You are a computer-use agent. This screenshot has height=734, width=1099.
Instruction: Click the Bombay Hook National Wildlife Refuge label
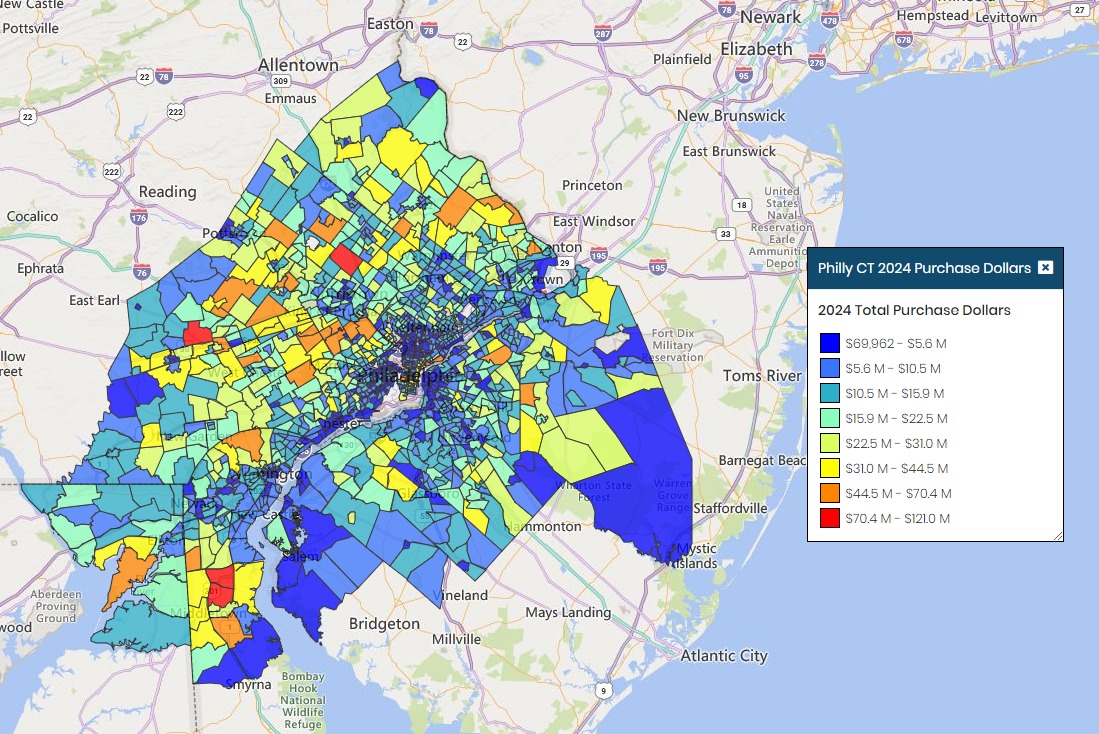(x=303, y=700)
